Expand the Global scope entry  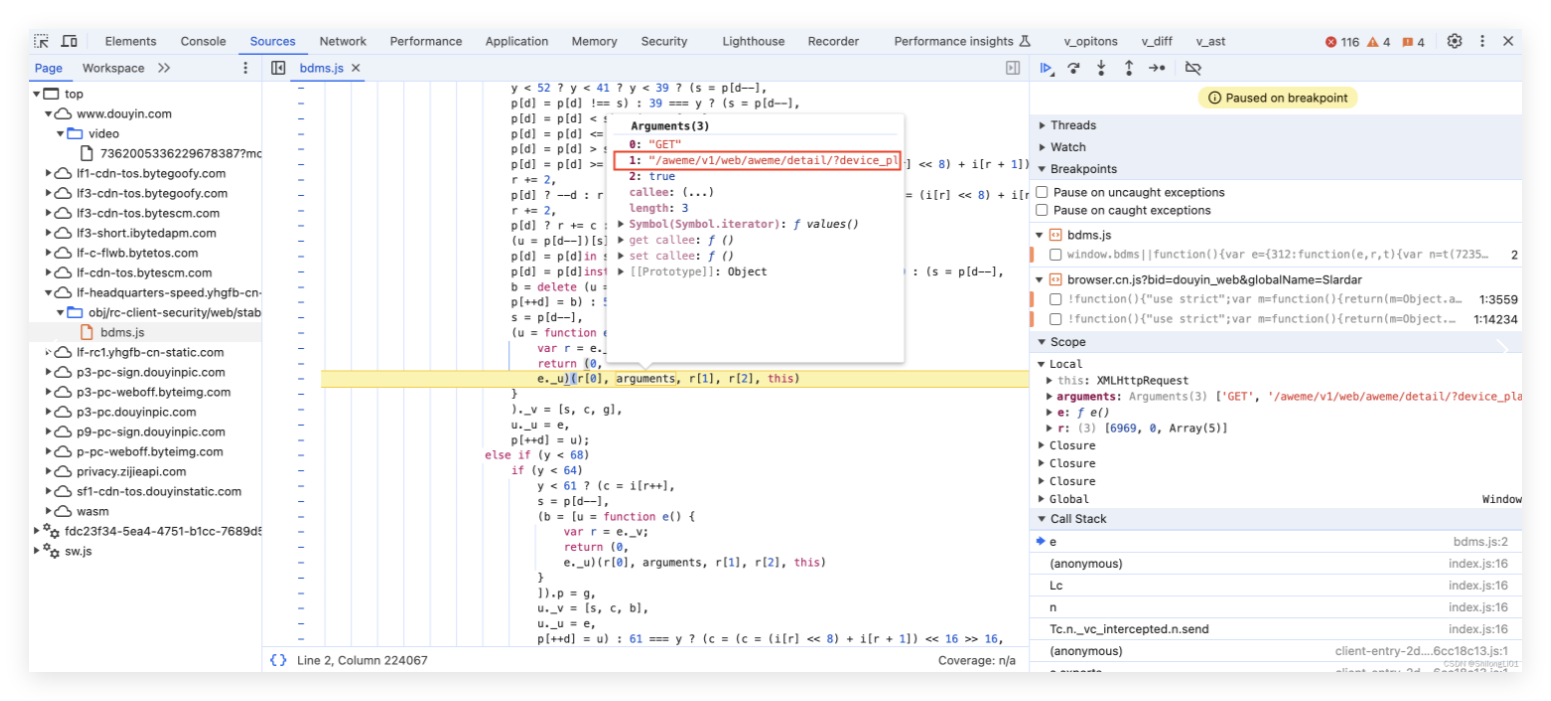(1042, 499)
